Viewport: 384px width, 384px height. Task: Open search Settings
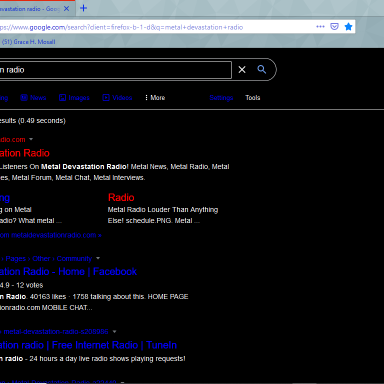coord(221,98)
